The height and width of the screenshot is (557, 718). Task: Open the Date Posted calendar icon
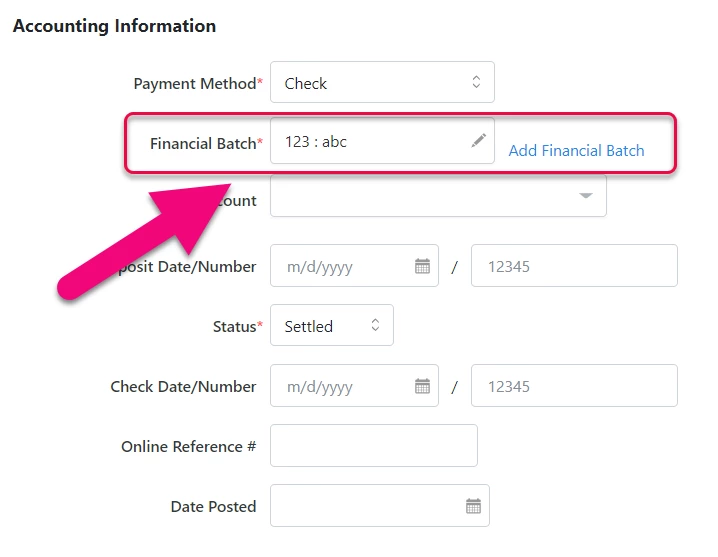pos(473,506)
